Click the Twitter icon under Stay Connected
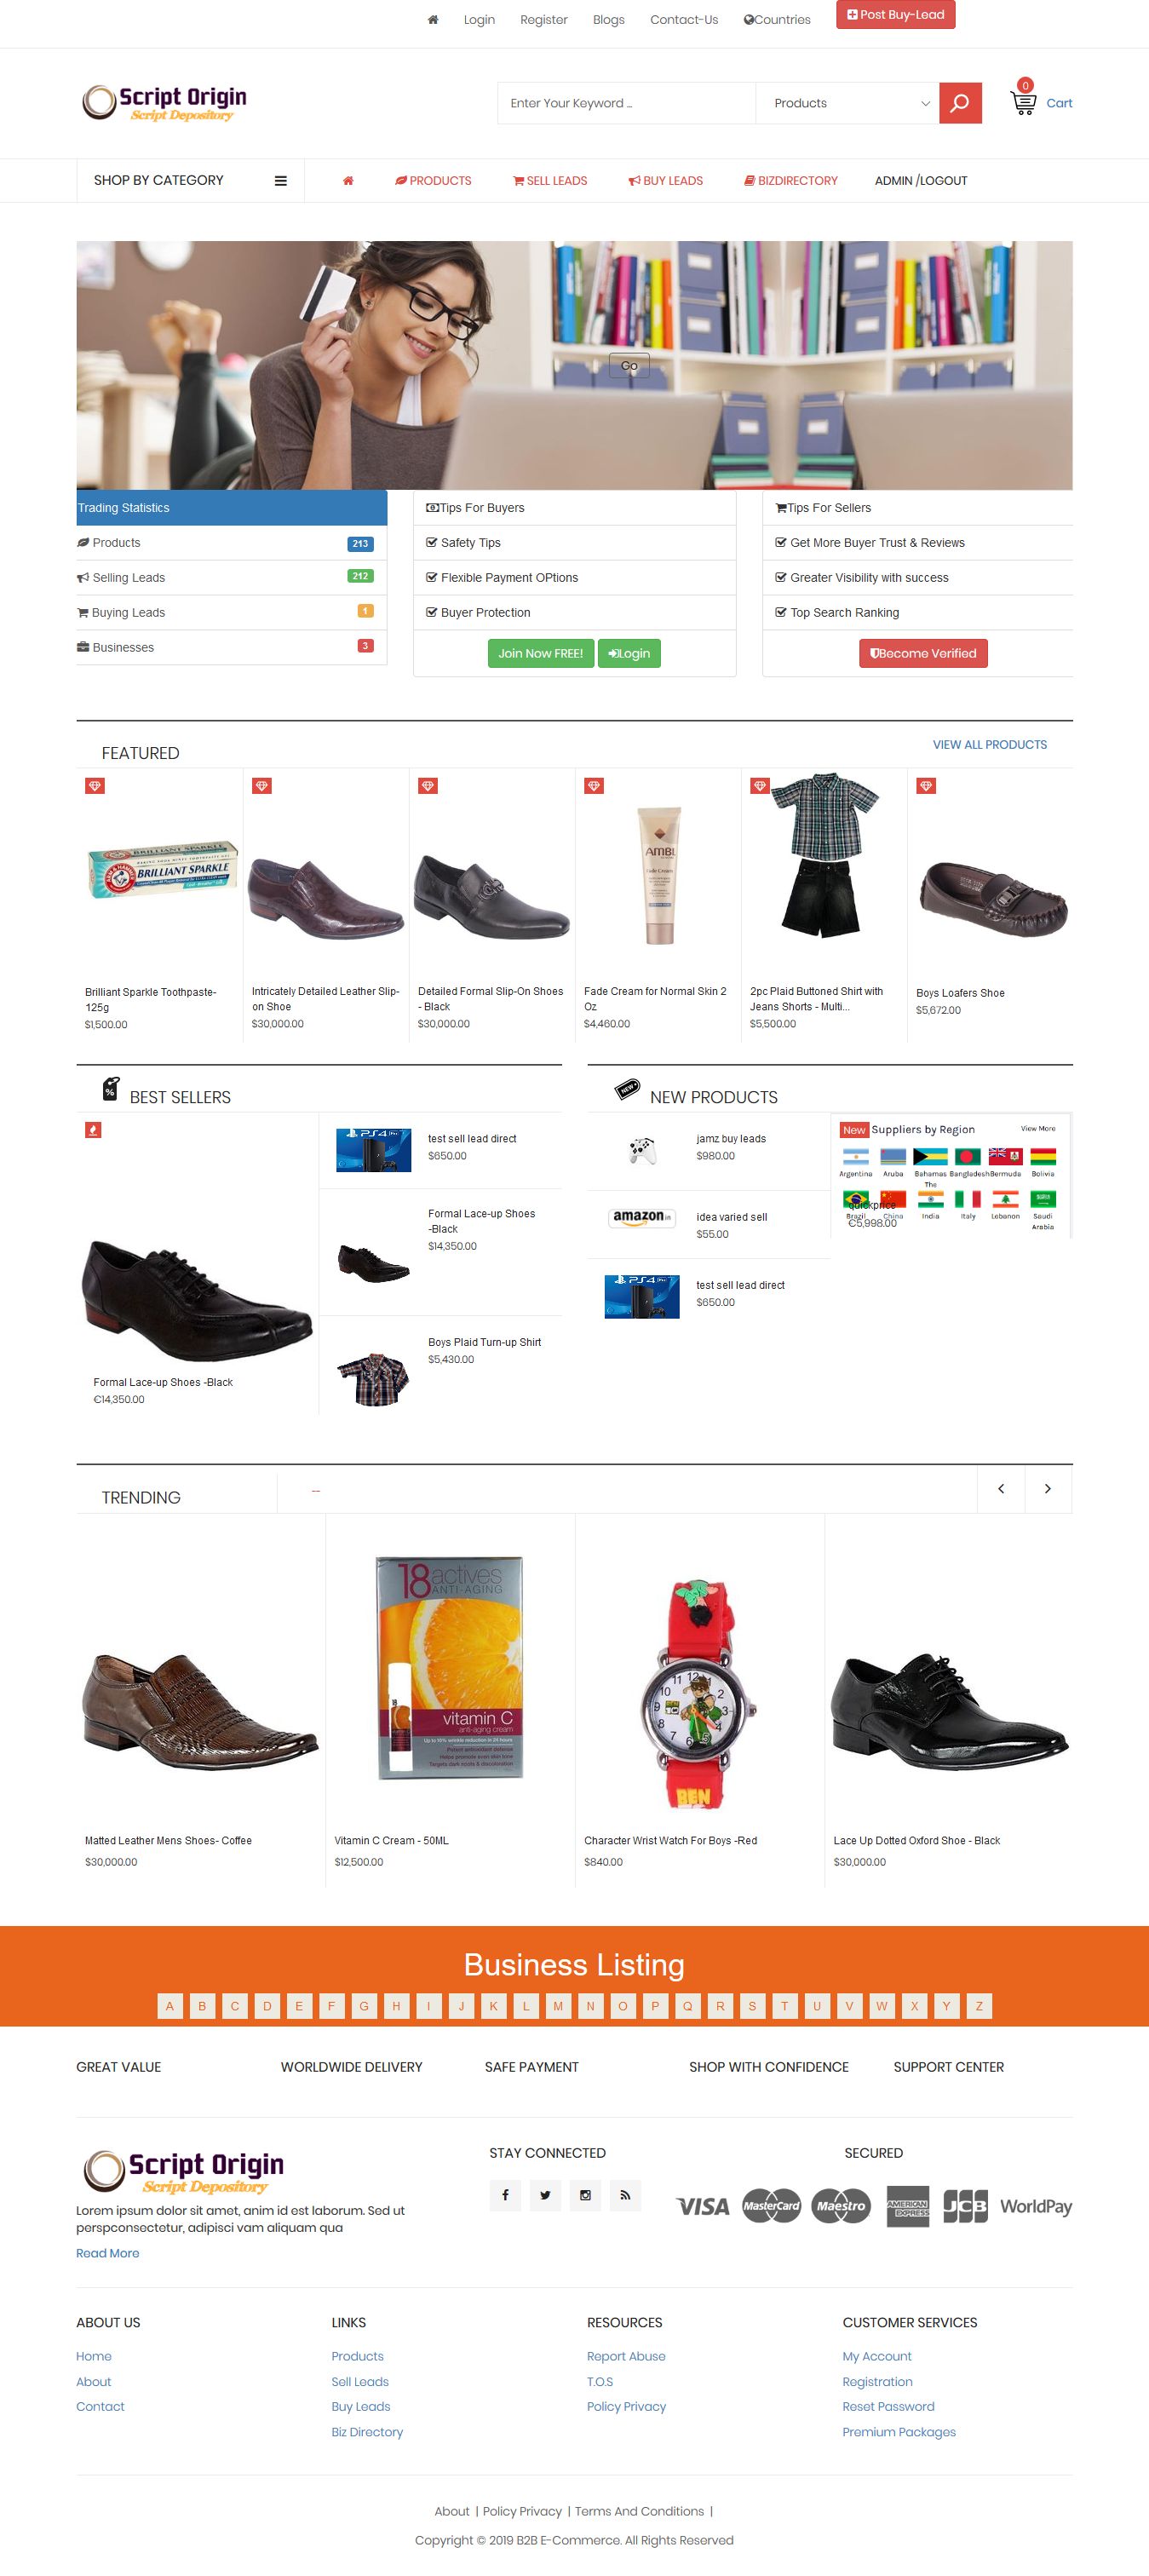The width and height of the screenshot is (1149, 2576). pos(545,2195)
